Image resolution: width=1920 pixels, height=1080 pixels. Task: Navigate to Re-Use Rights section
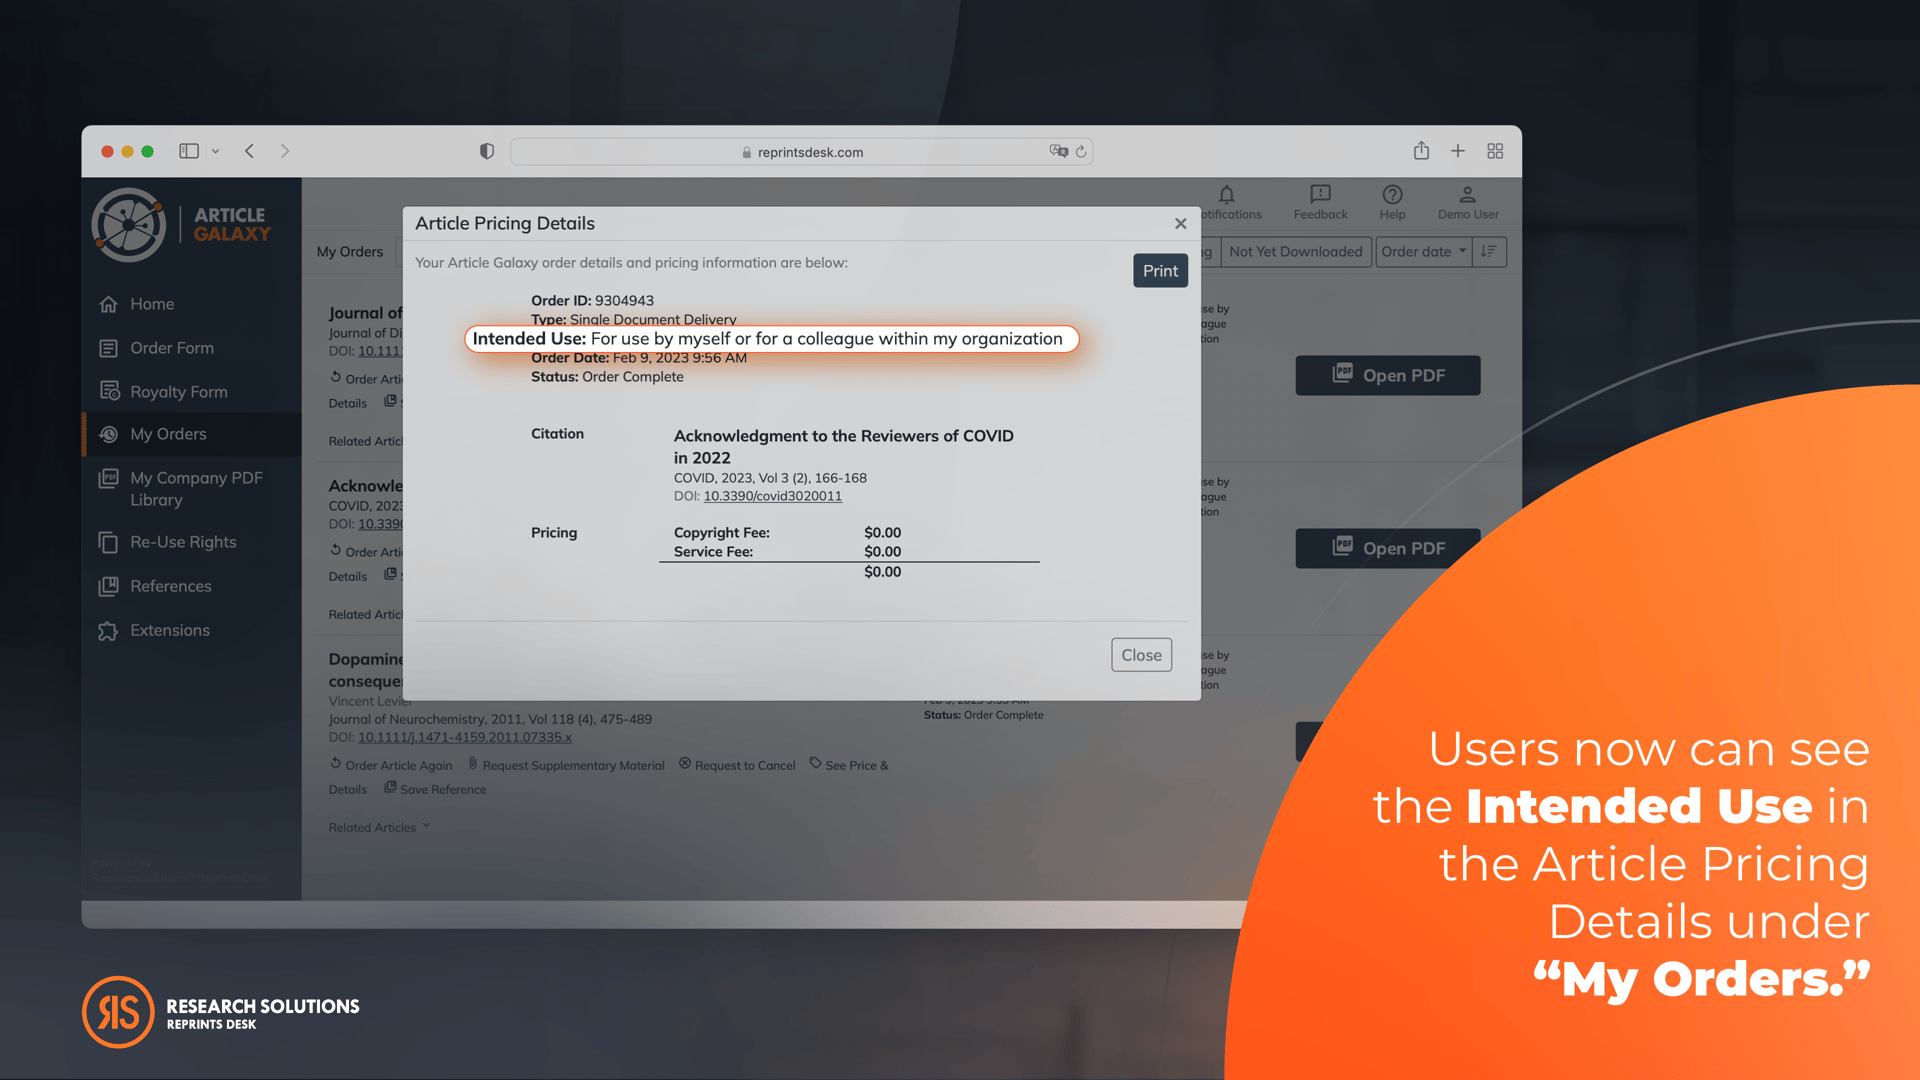point(181,542)
